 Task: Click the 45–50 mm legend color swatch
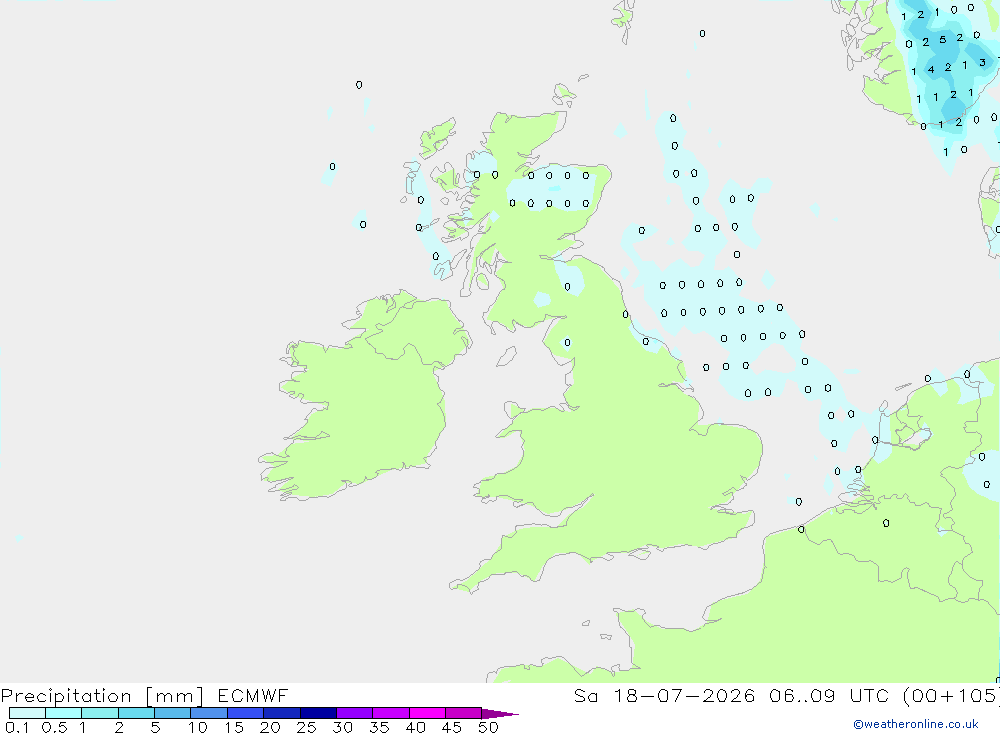(464, 713)
